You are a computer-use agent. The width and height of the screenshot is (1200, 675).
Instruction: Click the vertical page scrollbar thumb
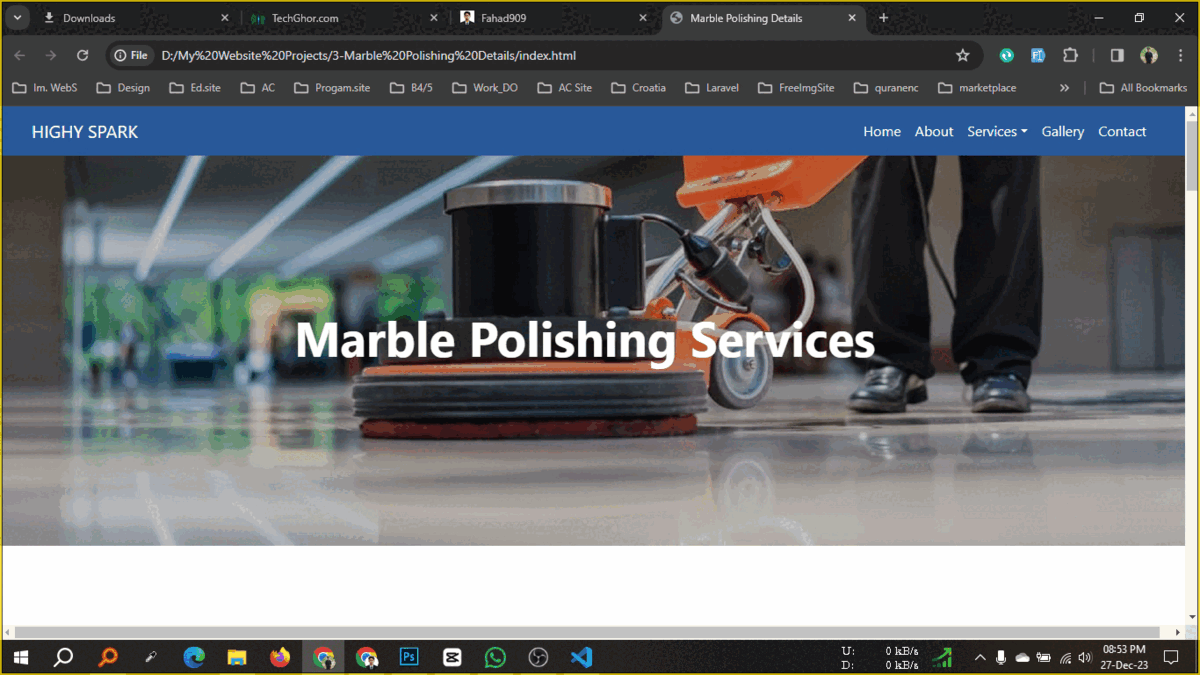pos(1192,155)
